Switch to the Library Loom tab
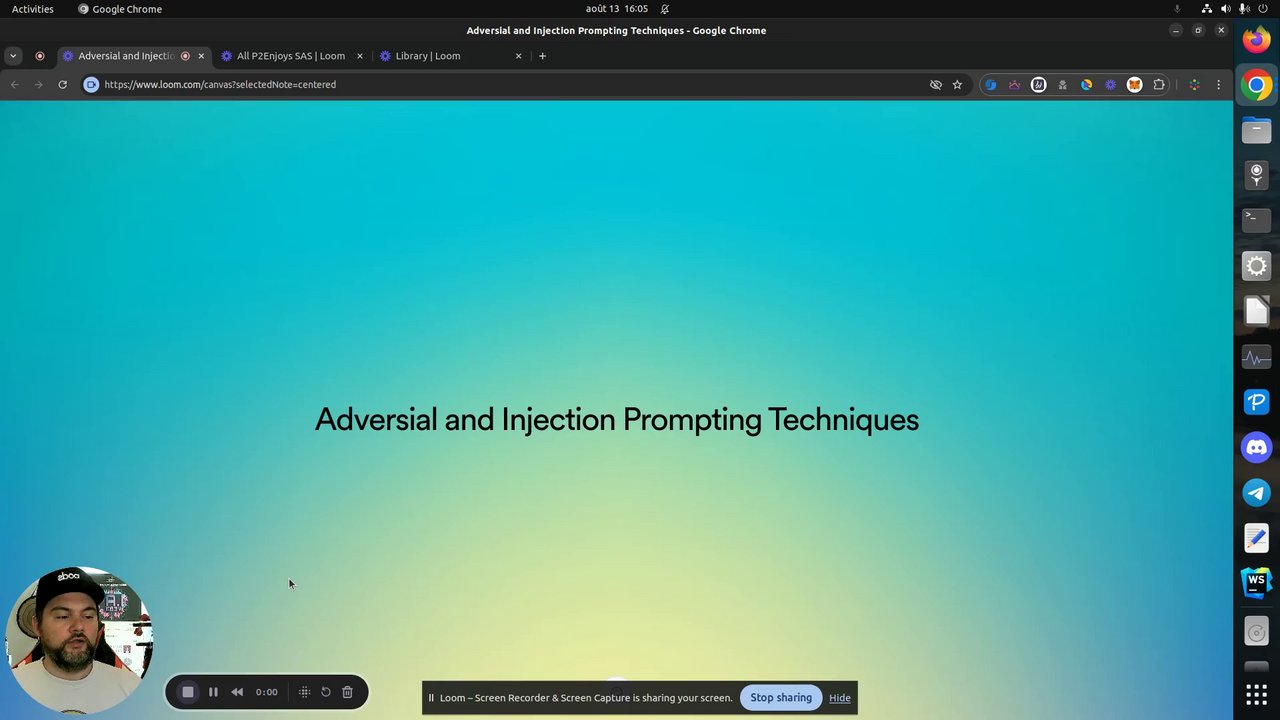1280x720 pixels. coord(450,56)
